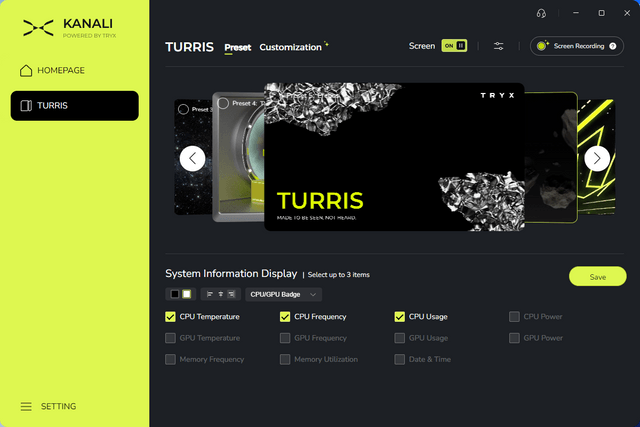Check the GPU Temperature checkbox
Image resolution: width=640 pixels, height=427 pixels.
click(170, 338)
